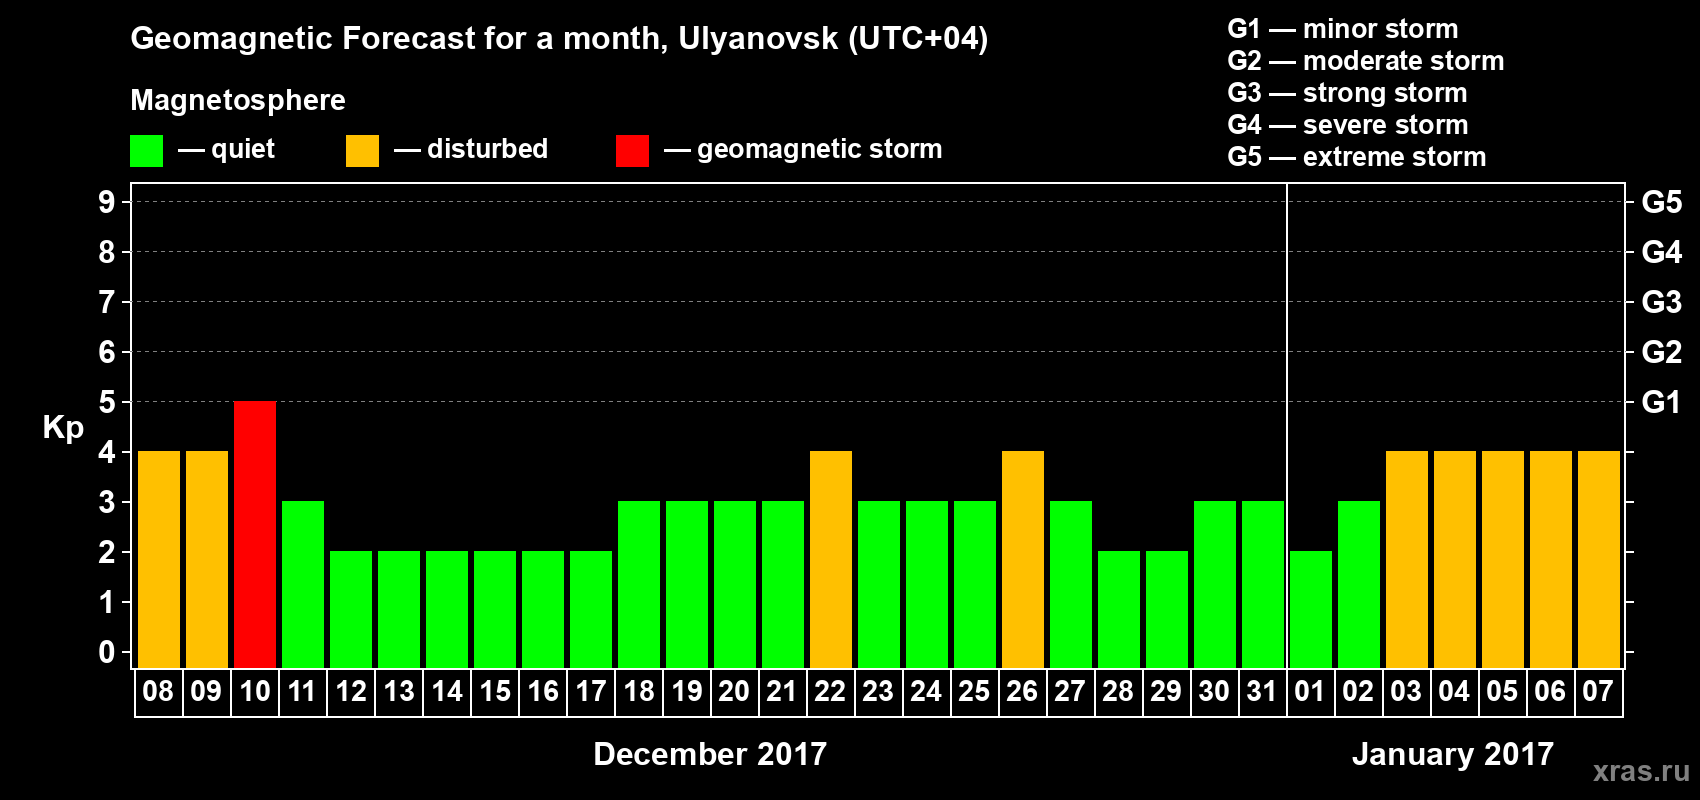The width and height of the screenshot is (1700, 800).
Task: Click the 'G2 — moderate storm' legend line
Action: pos(1366,61)
